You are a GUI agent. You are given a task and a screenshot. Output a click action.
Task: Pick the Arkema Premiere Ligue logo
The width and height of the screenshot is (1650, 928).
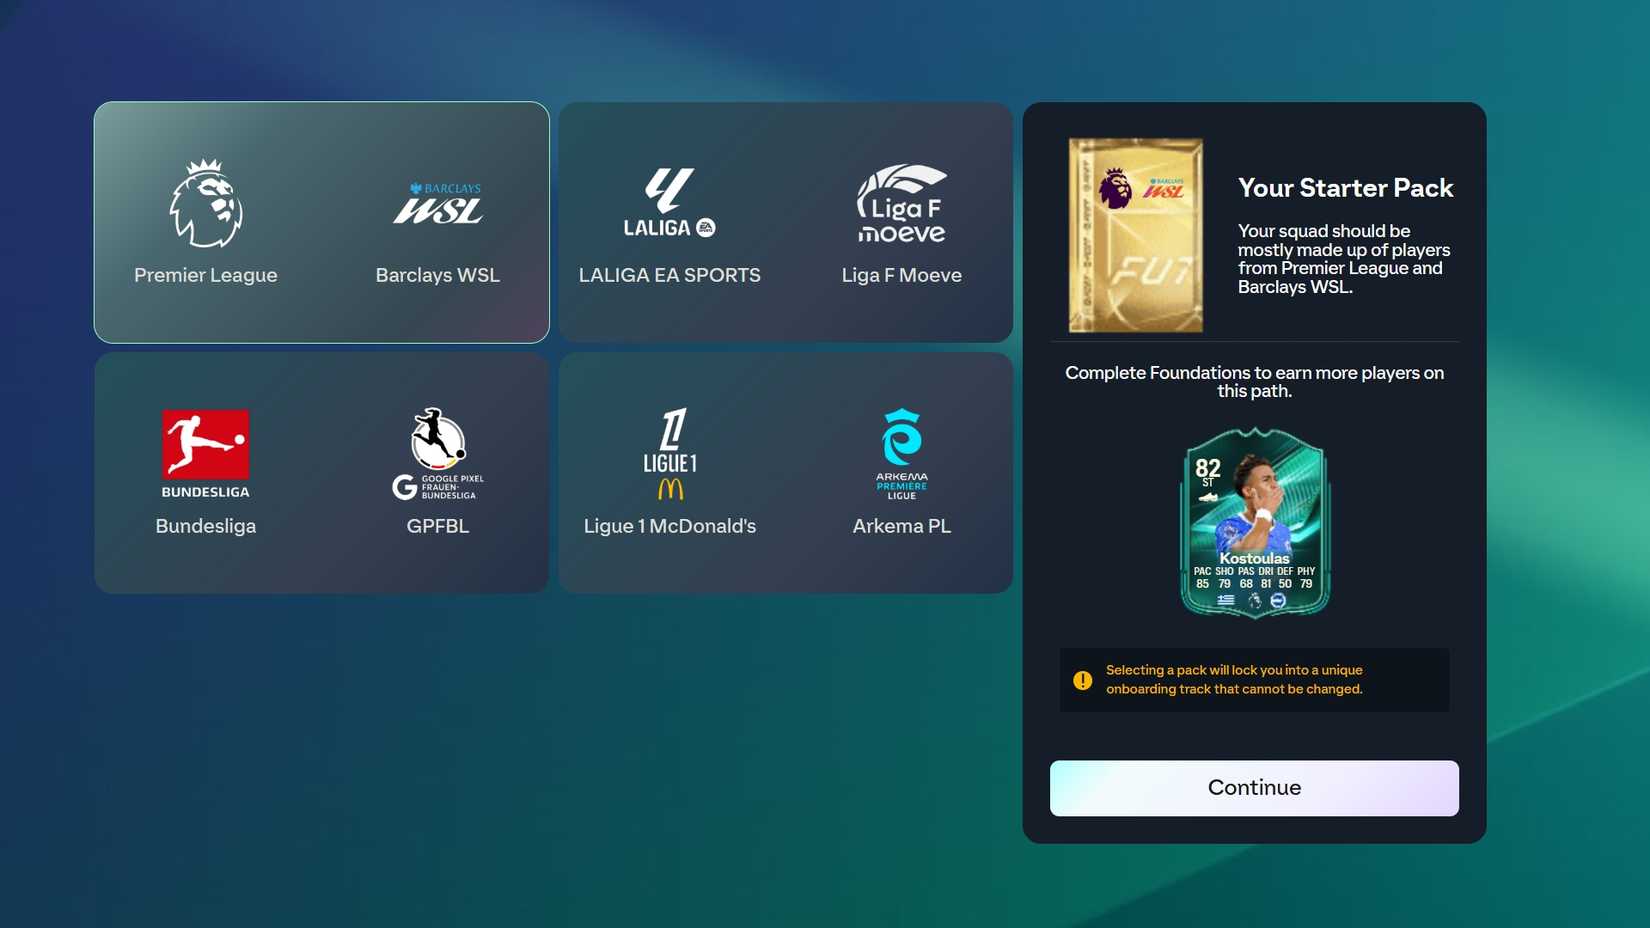902,454
